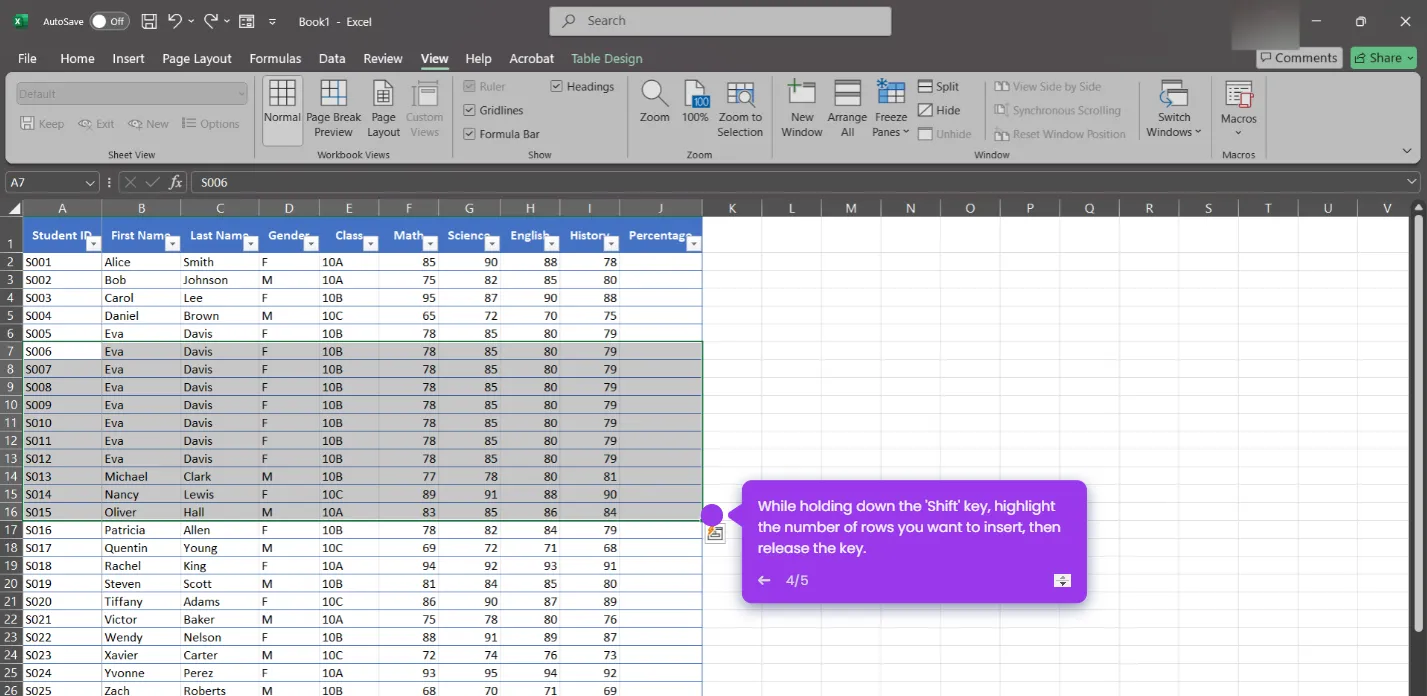
Task: Switch to the Home tab
Action: [x=77, y=58]
